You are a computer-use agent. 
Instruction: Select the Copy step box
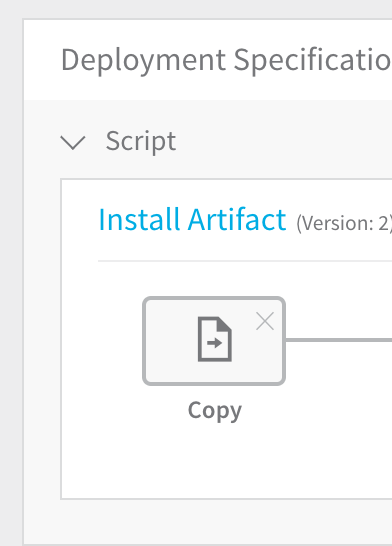[x=214, y=341]
